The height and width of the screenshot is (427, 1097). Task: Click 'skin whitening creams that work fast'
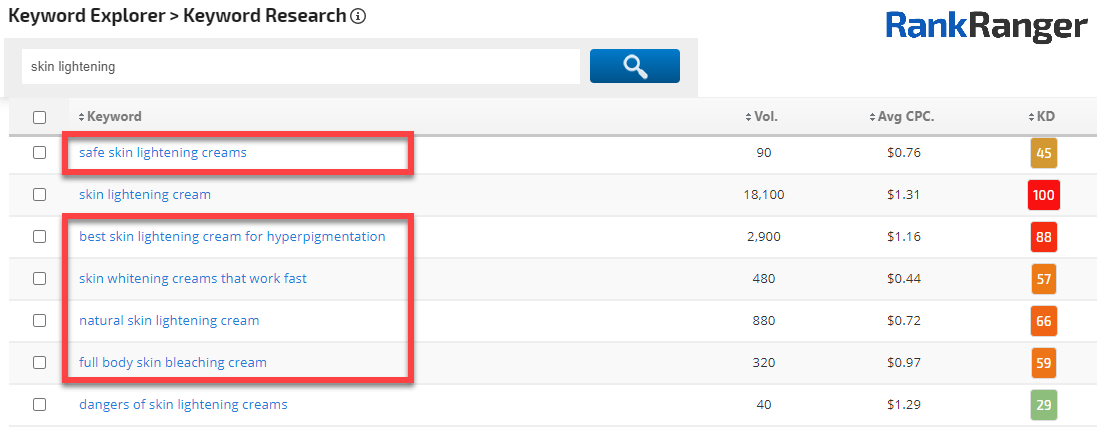(x=193, y=279)
